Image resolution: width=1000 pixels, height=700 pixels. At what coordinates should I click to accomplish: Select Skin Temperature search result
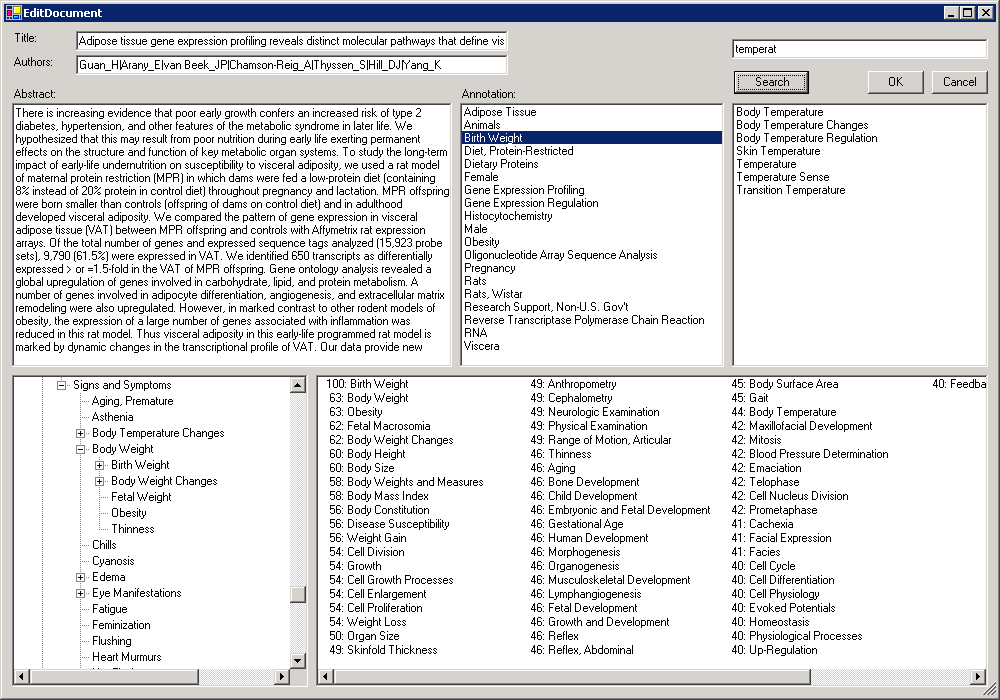(x=778, y=151)
